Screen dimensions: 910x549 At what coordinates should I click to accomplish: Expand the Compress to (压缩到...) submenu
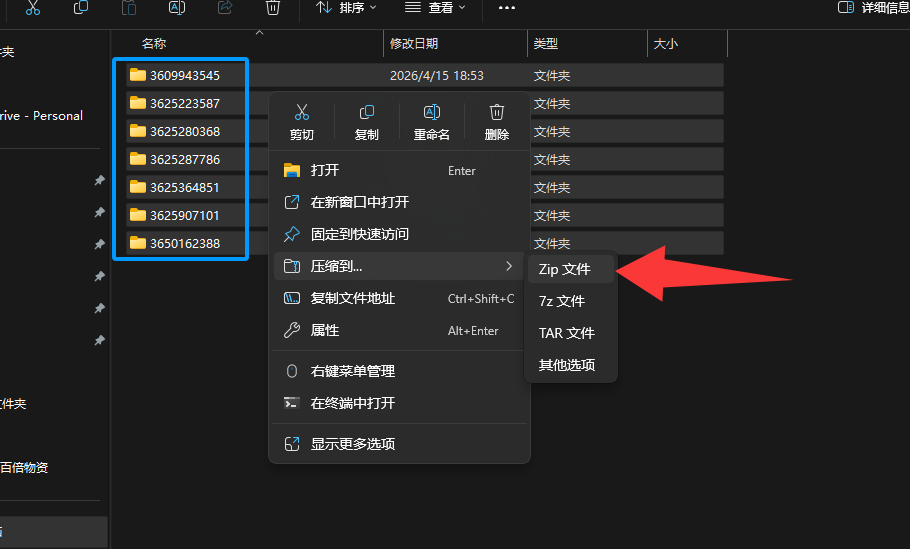399,266
